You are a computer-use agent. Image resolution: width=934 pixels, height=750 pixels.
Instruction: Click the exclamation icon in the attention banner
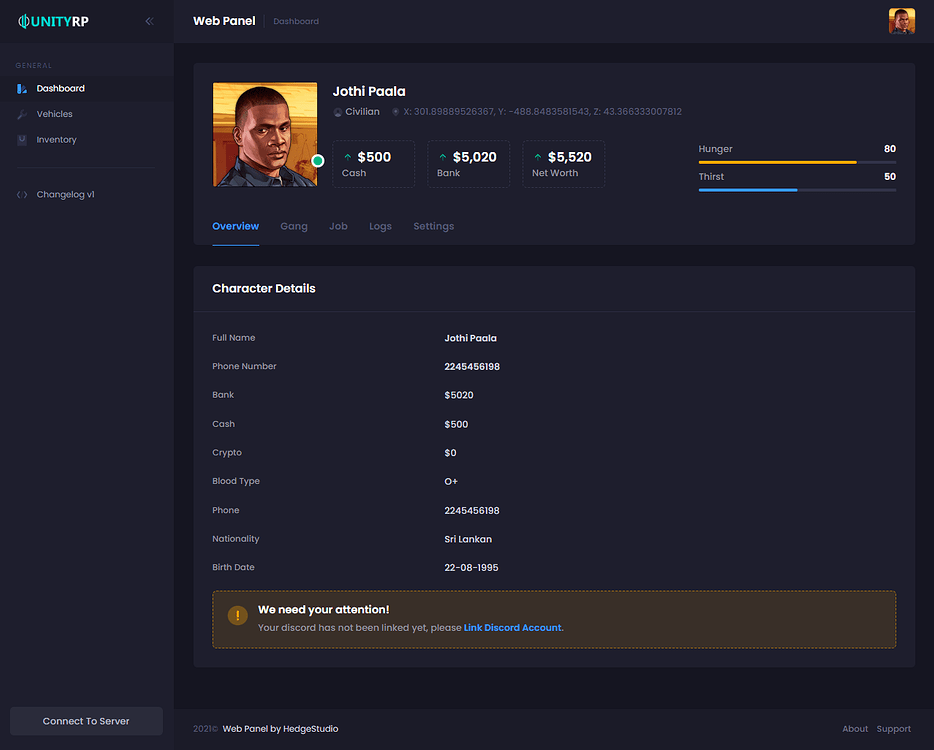(x=237, y=616)
